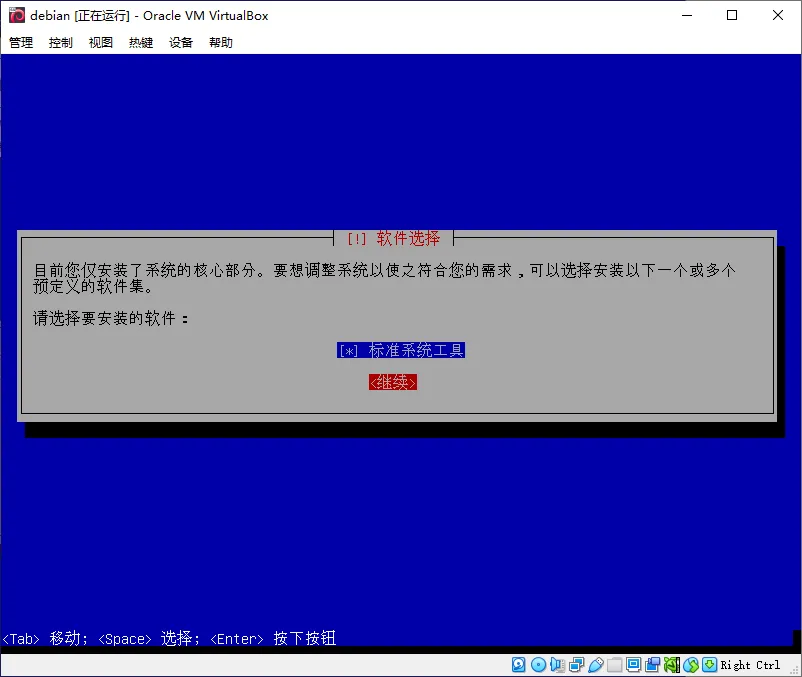
Task: Open the USB devices status icon
Action: [x=596, y=665]
